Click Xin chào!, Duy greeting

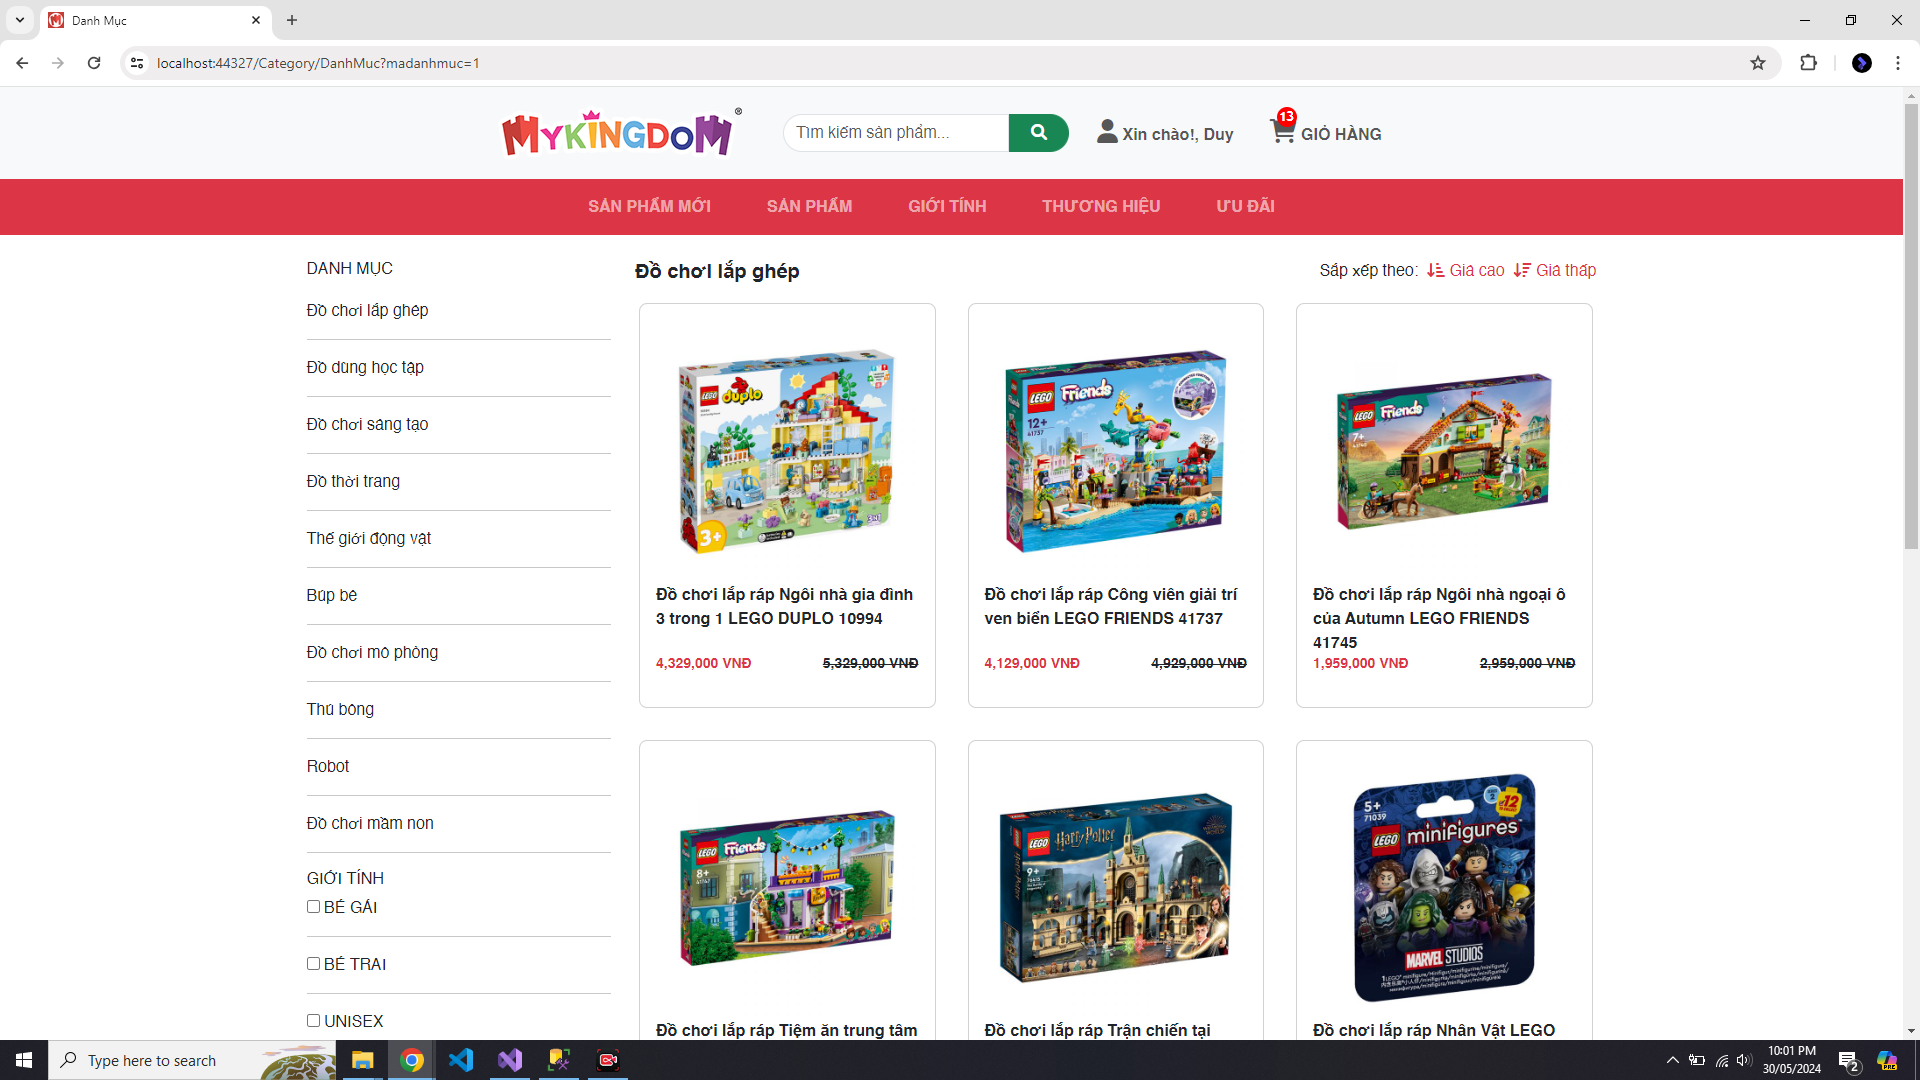(1177, 134)
